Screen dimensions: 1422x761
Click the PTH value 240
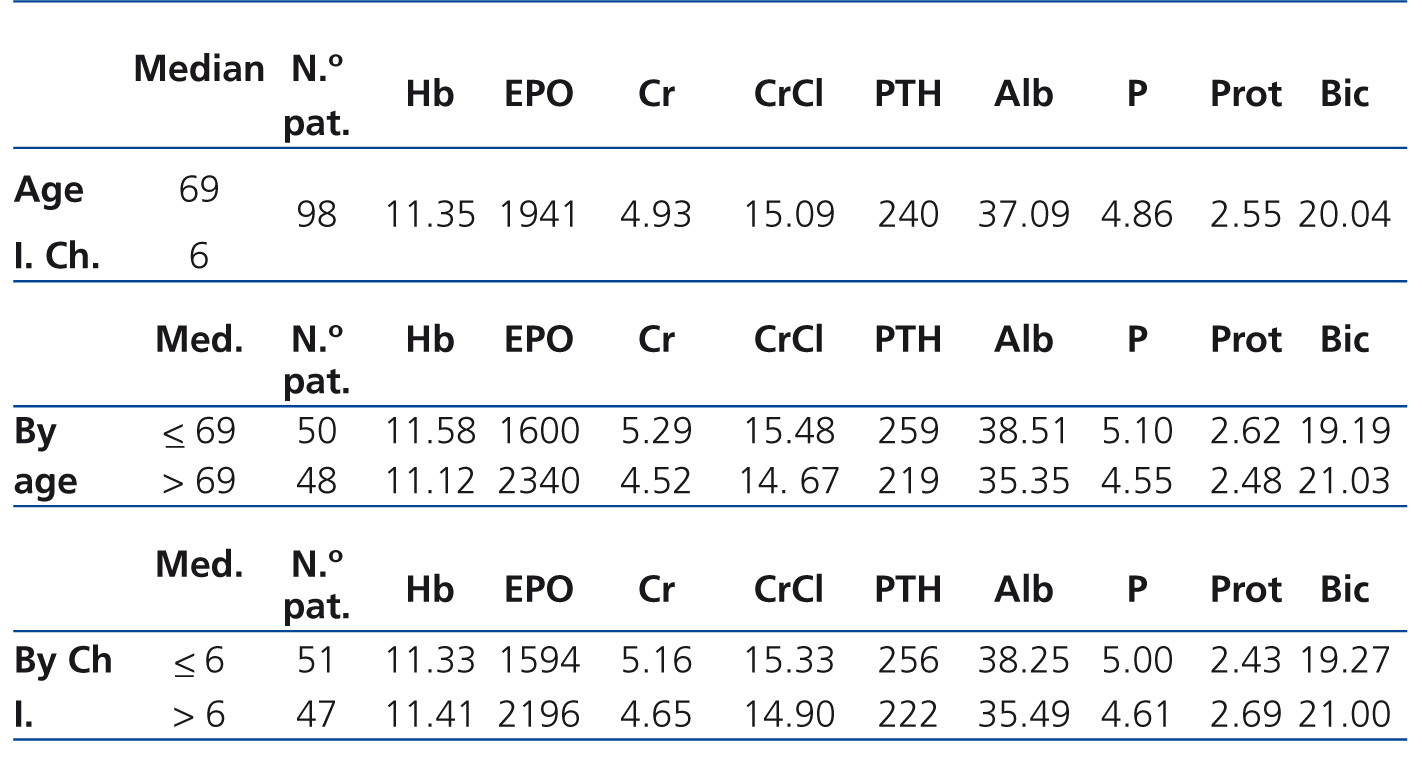click(x=908, y=214)
